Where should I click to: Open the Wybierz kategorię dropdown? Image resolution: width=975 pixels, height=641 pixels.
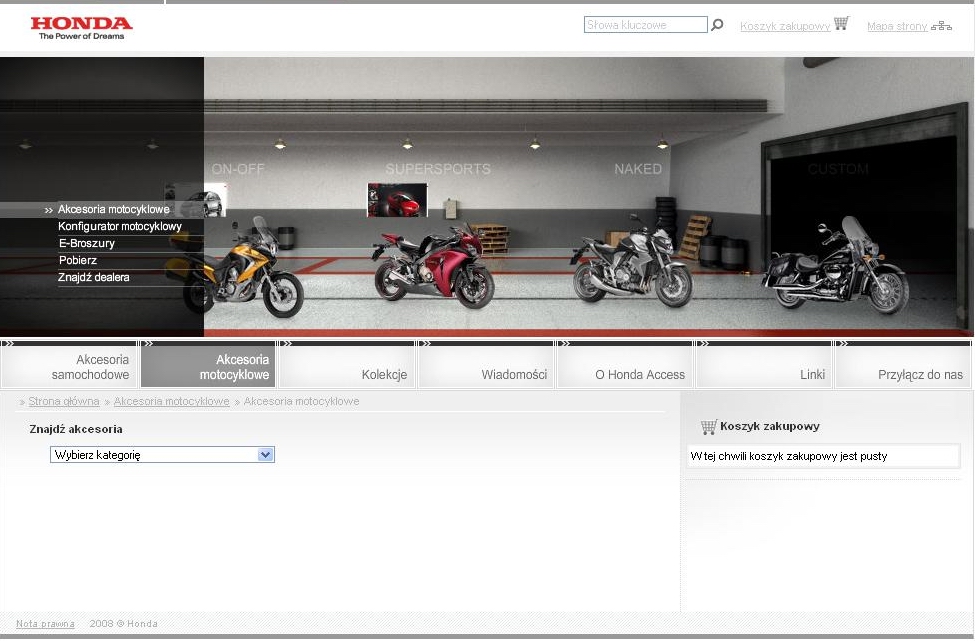[x=162, y=455]
